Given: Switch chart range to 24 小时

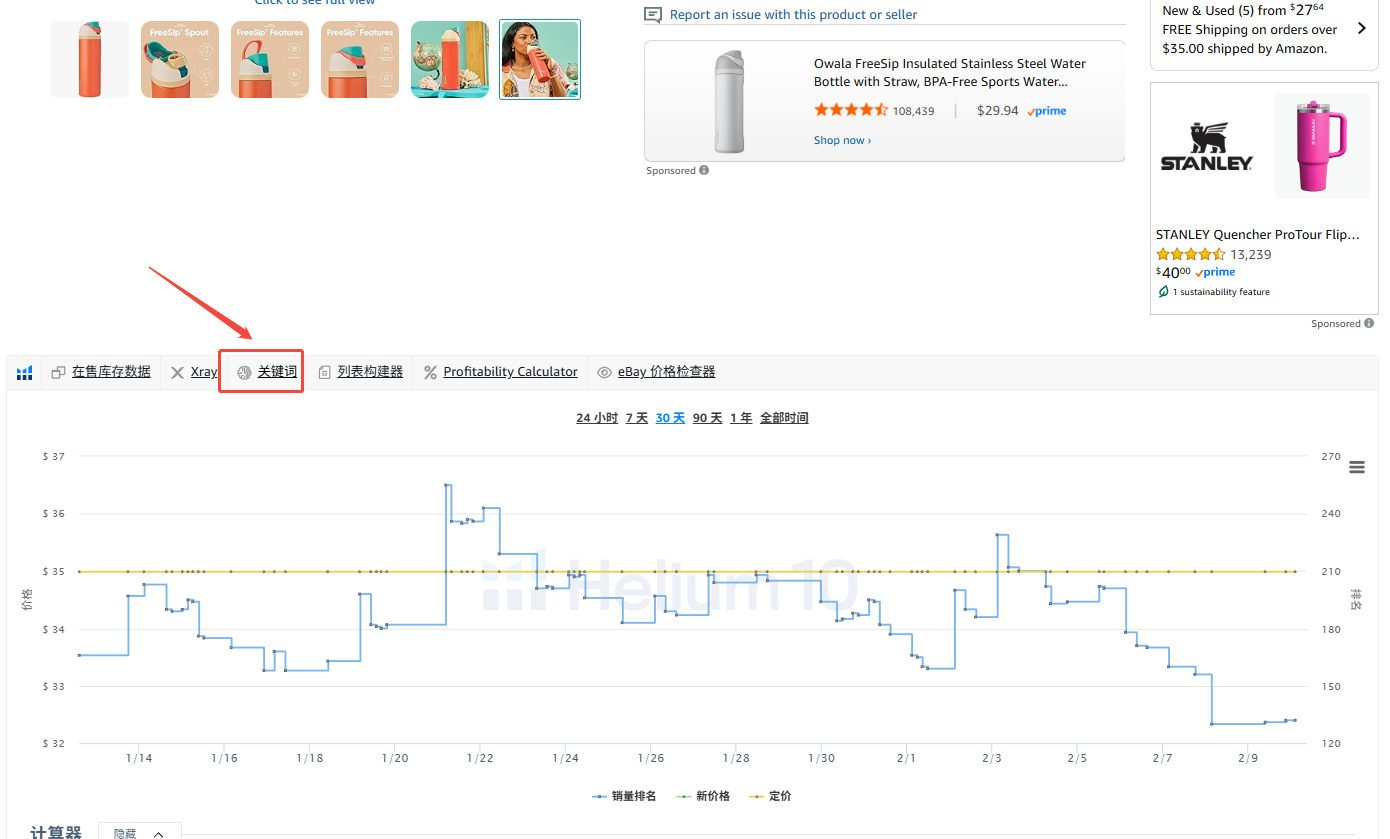Looking at the screenshot, I should [597, 418].
